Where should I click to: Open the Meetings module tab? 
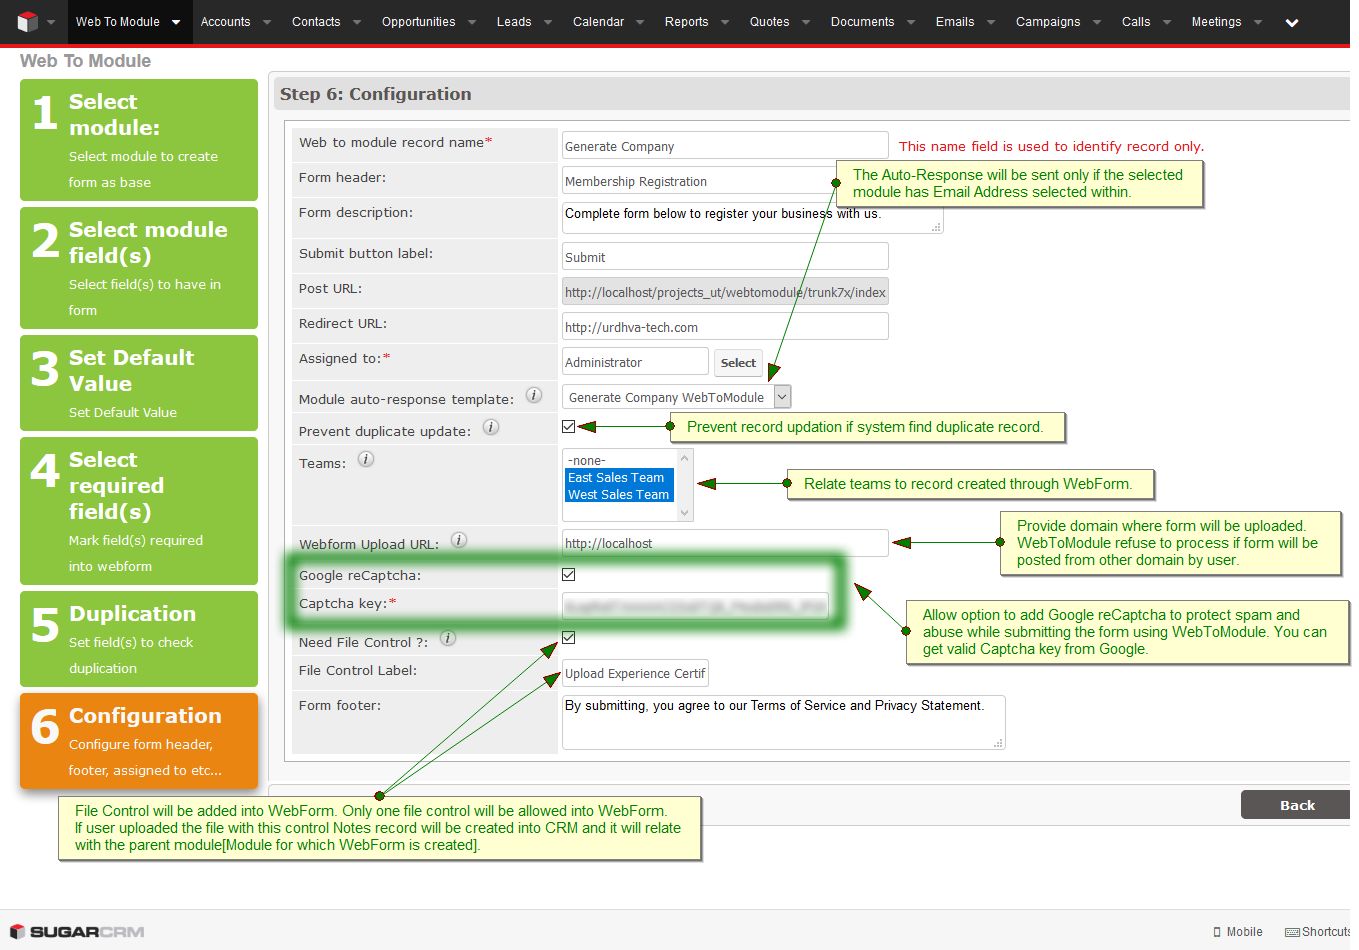[x=1216, y=22]
